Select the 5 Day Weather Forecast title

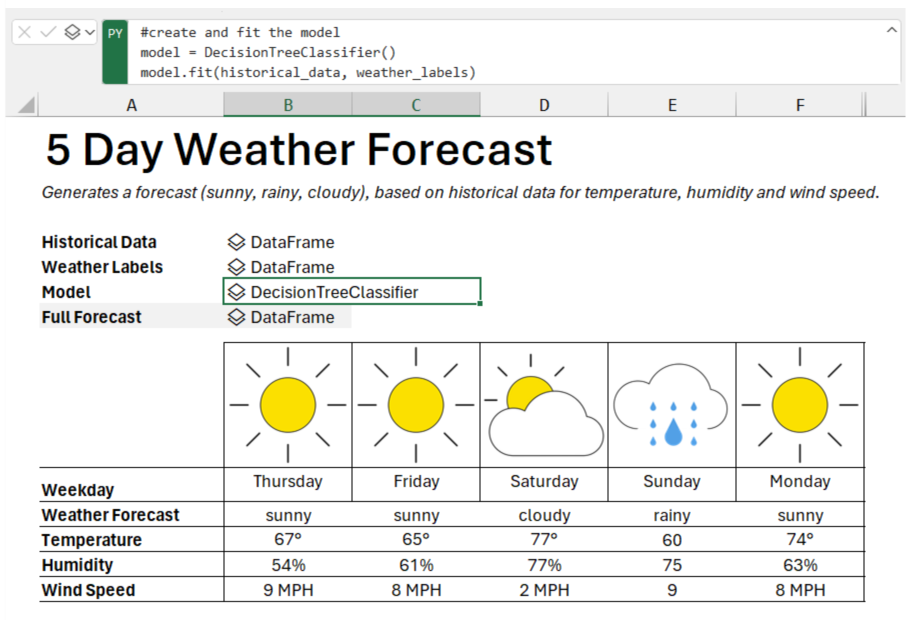(x=299, y=150)
